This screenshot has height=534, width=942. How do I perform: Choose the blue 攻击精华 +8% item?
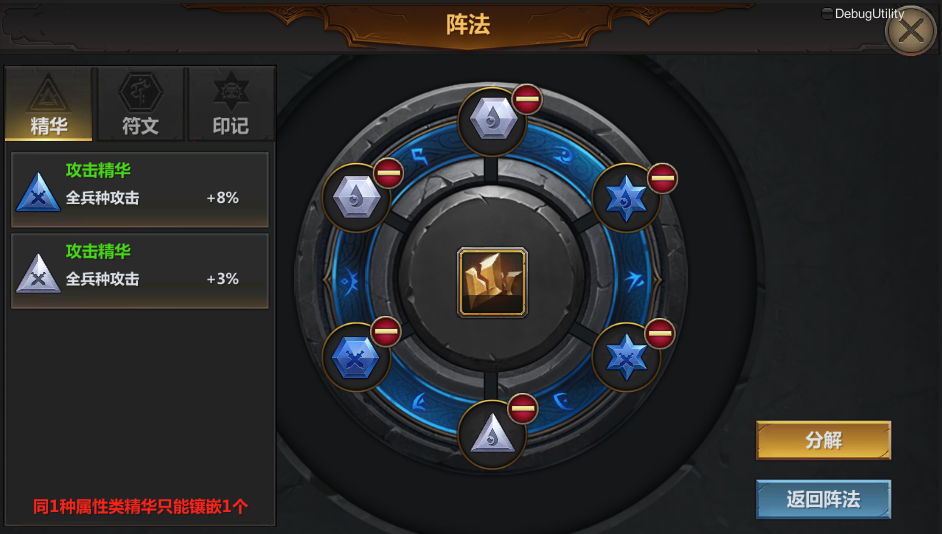point(140,189)
